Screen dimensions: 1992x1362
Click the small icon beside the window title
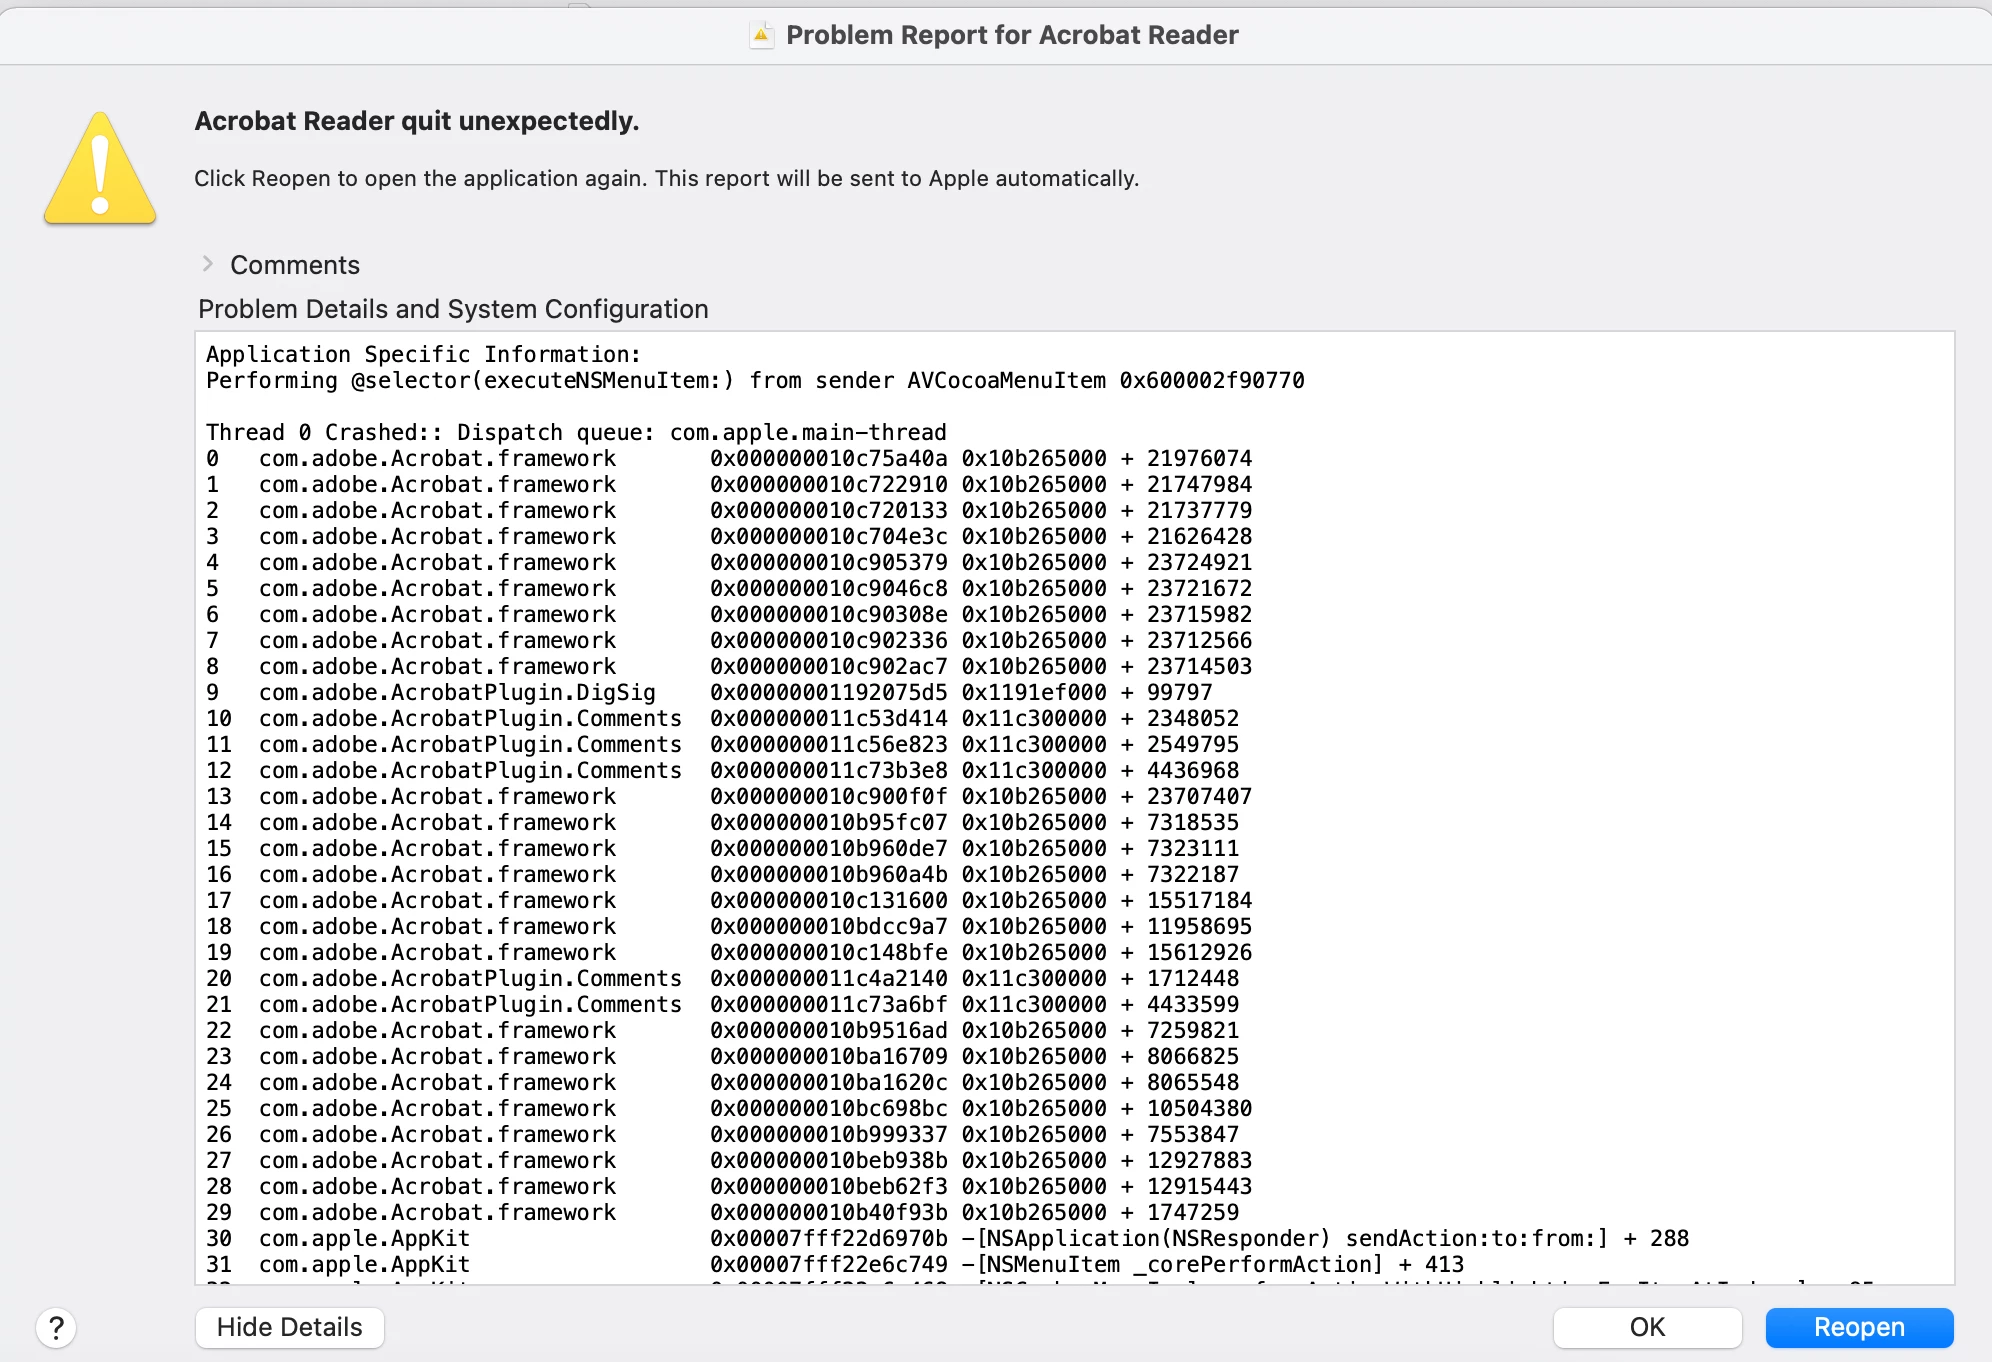pos(762,35)
